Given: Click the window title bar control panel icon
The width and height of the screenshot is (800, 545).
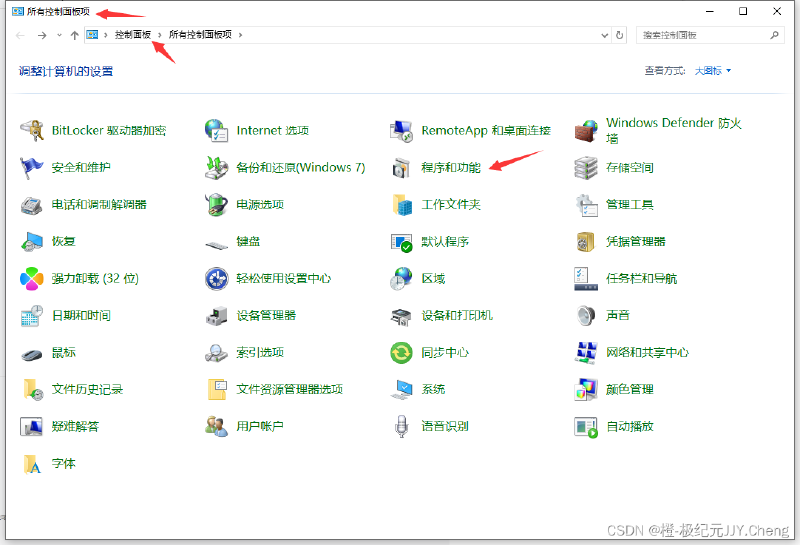Looking at the screenshot, I should click(x=18, y=11).
